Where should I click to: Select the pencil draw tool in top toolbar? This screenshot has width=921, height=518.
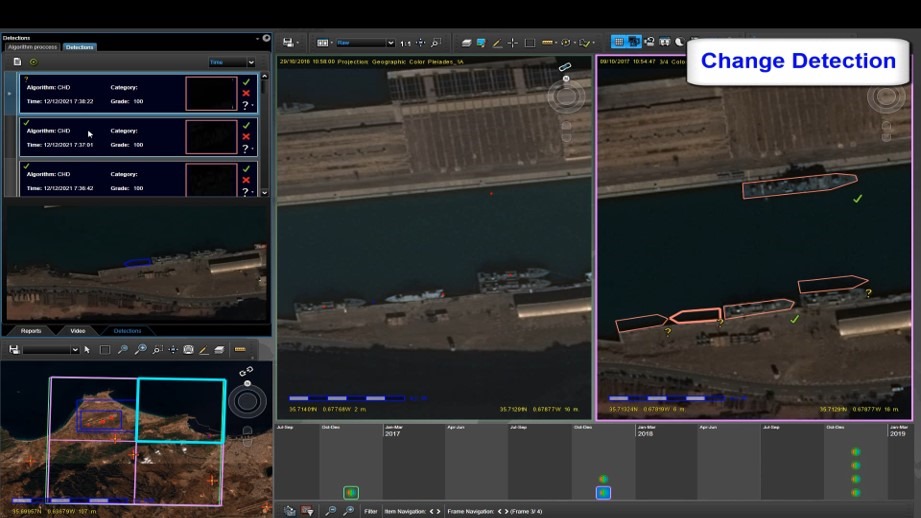(x=497, y=43)
